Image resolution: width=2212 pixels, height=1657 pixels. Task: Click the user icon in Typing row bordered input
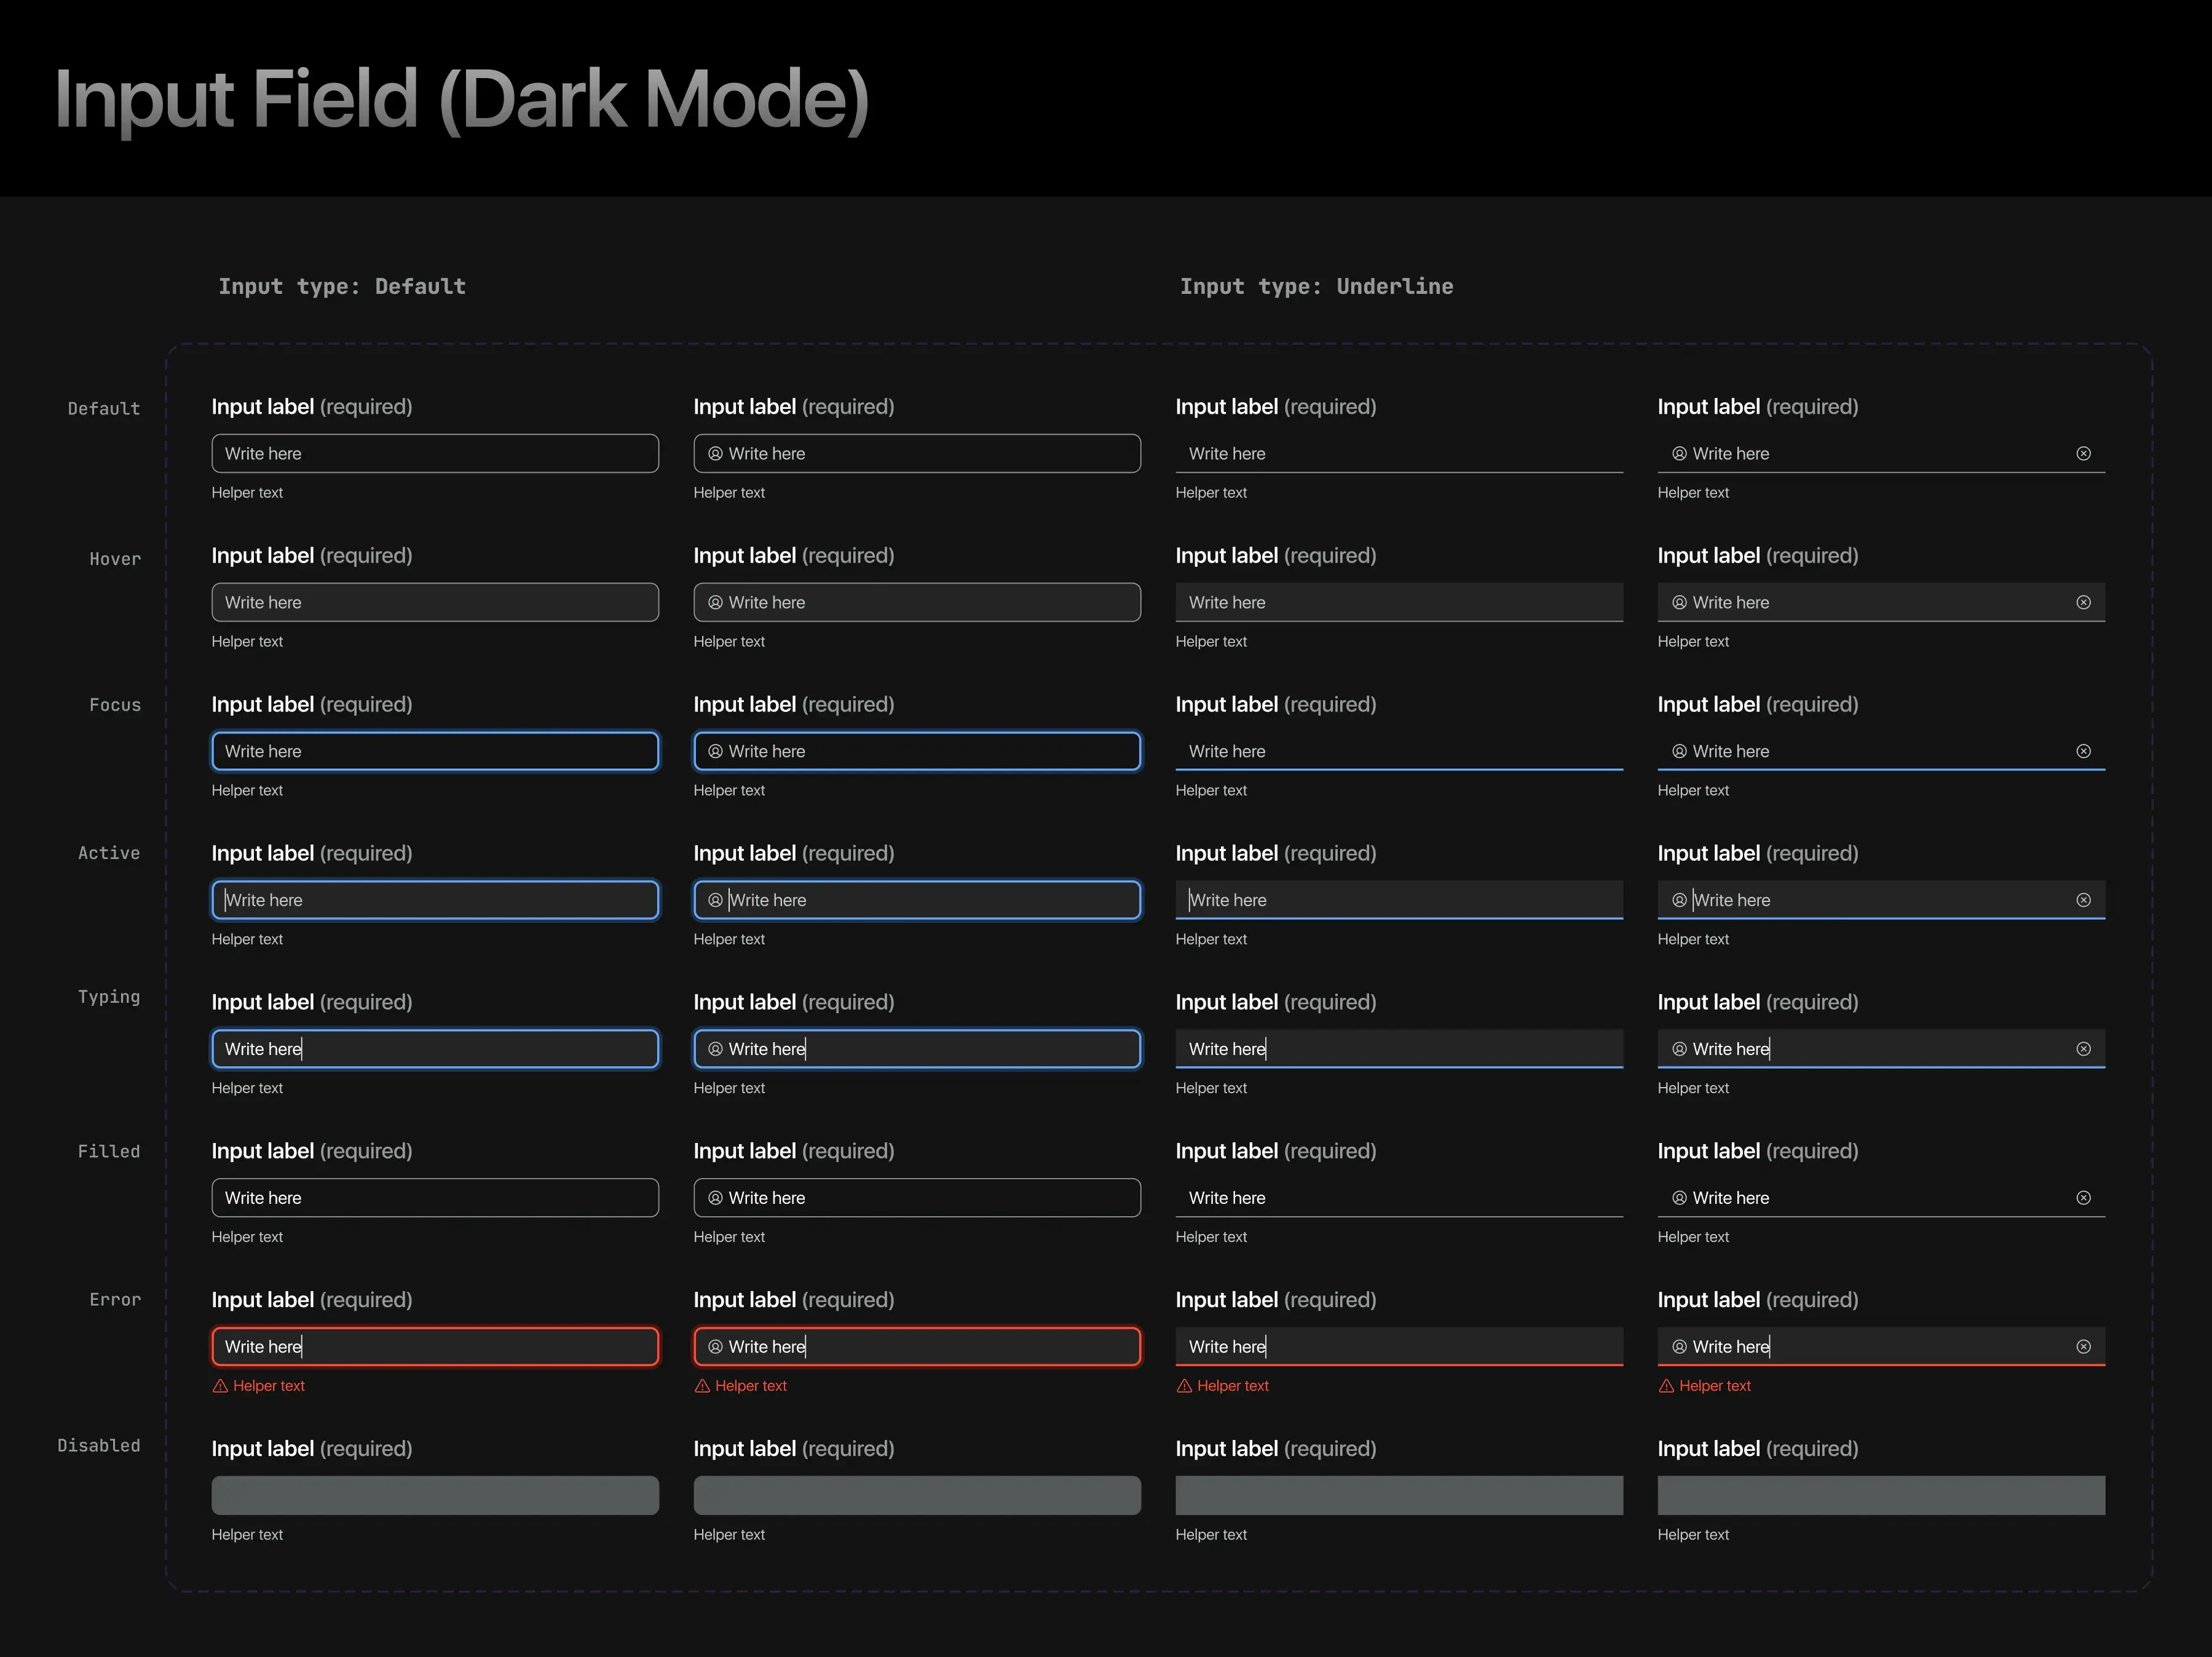[x=715, y=1049]
